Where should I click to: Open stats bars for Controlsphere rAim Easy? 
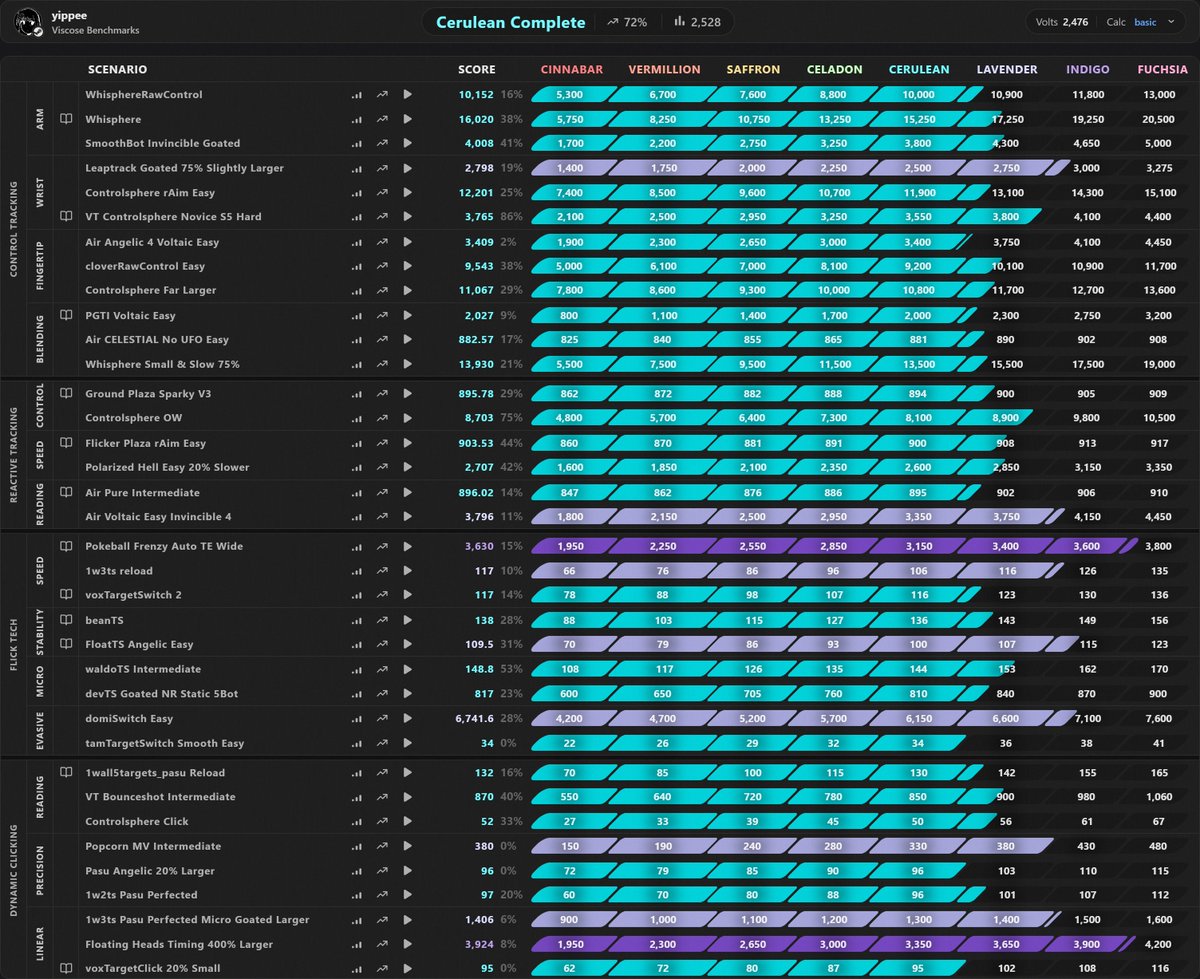(x=356, y=192)
